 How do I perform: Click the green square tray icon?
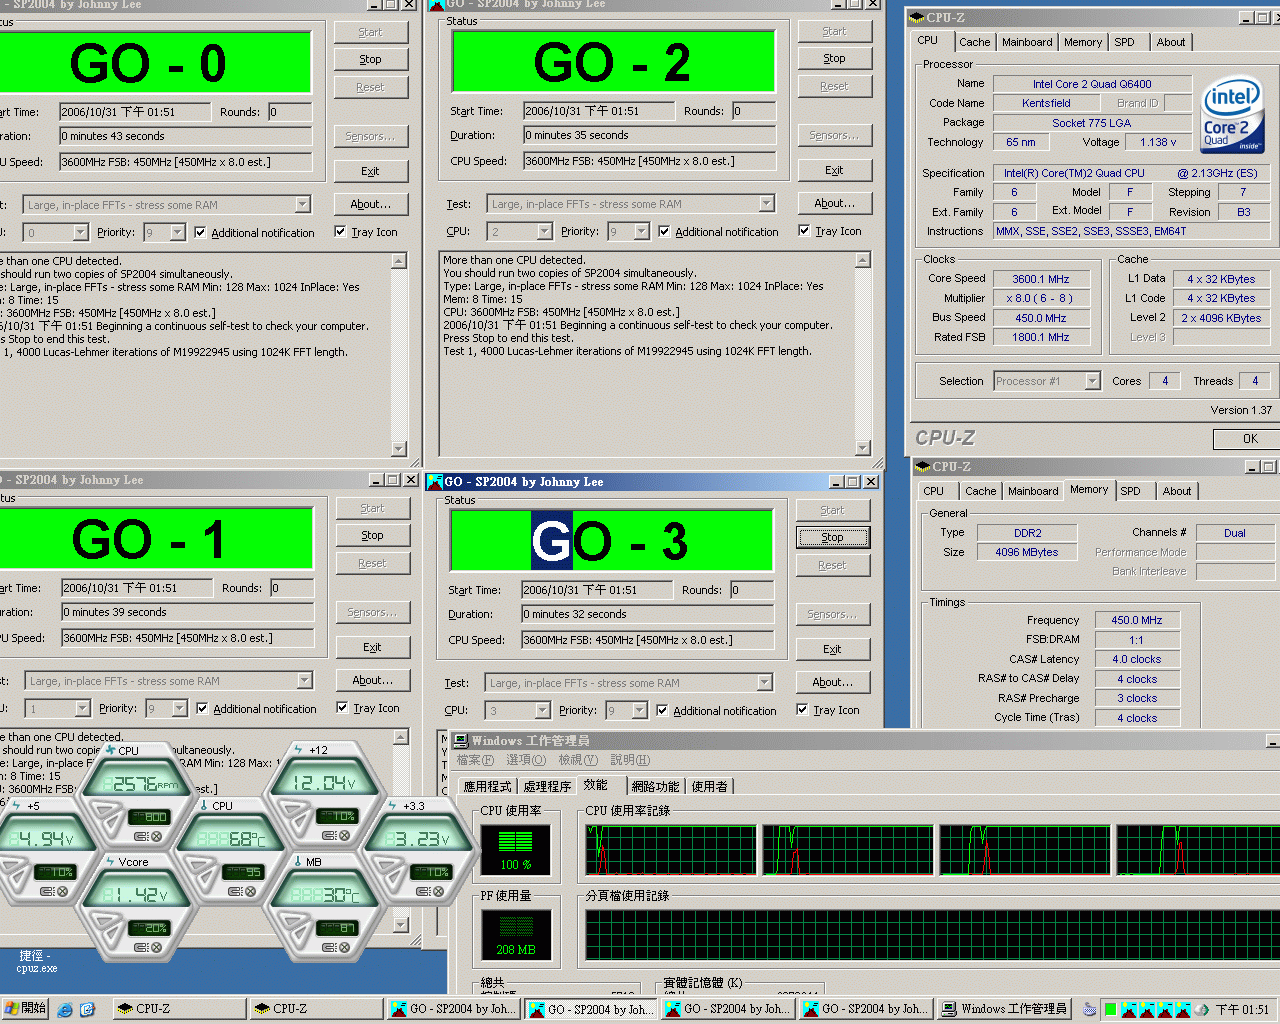1110,1009
